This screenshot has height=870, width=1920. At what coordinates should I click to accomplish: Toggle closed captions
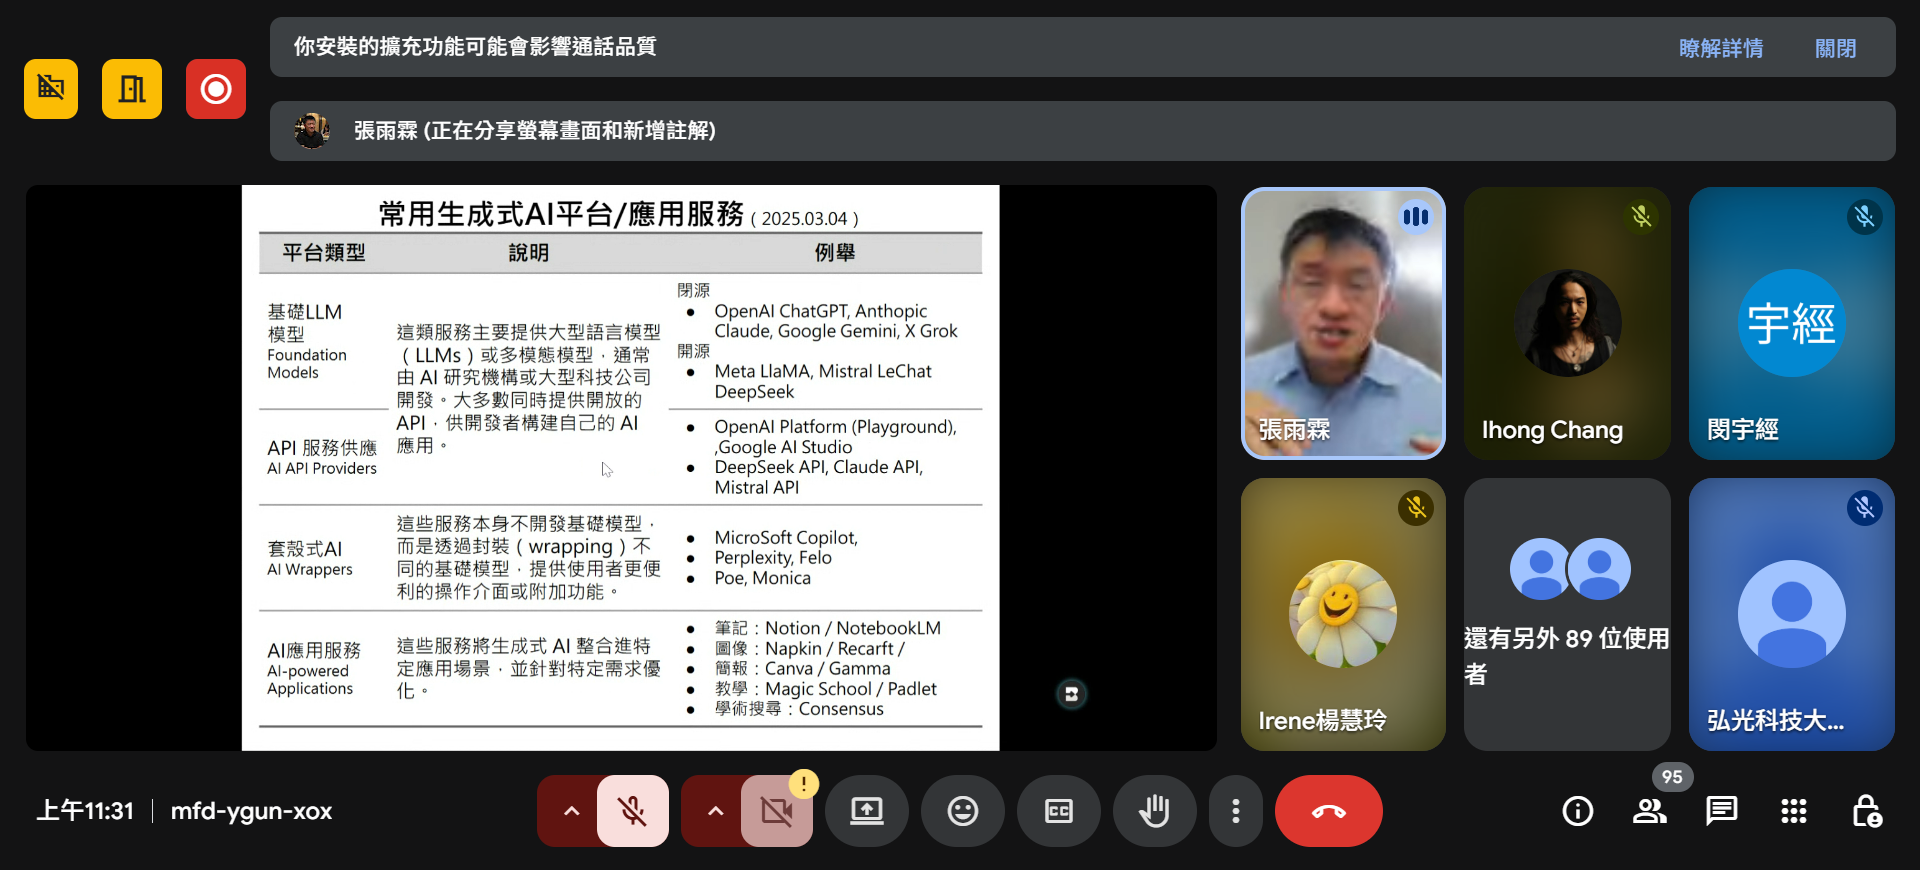pos(1059,811)
